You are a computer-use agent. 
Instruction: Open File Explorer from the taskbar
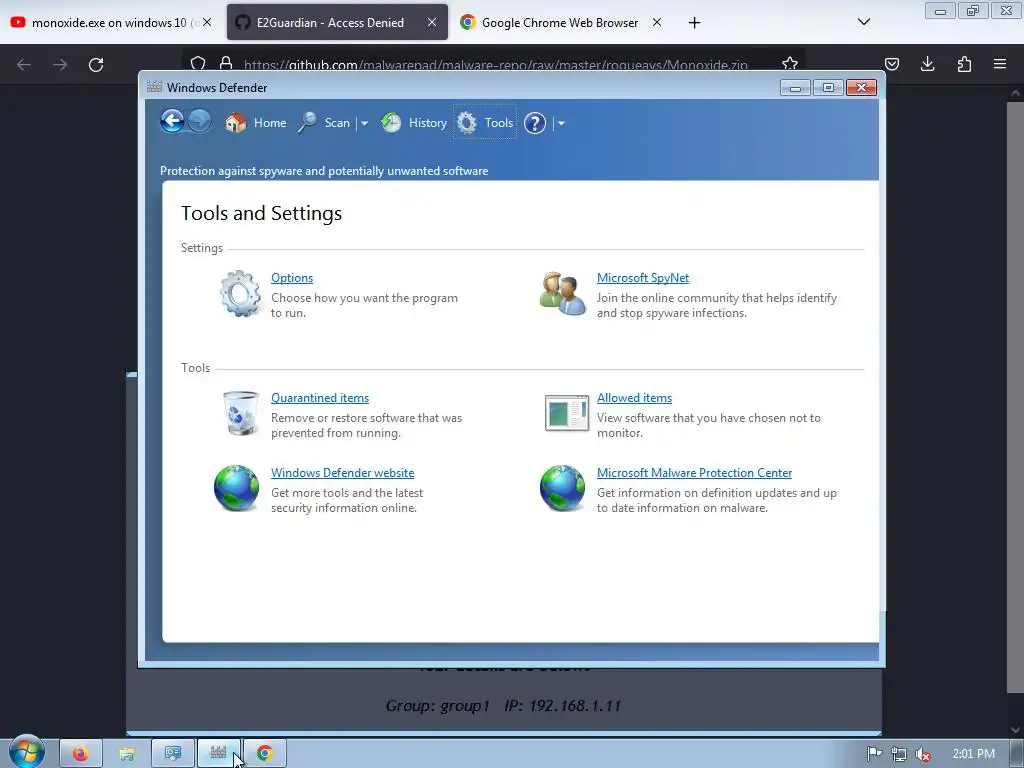pos(127,753)
